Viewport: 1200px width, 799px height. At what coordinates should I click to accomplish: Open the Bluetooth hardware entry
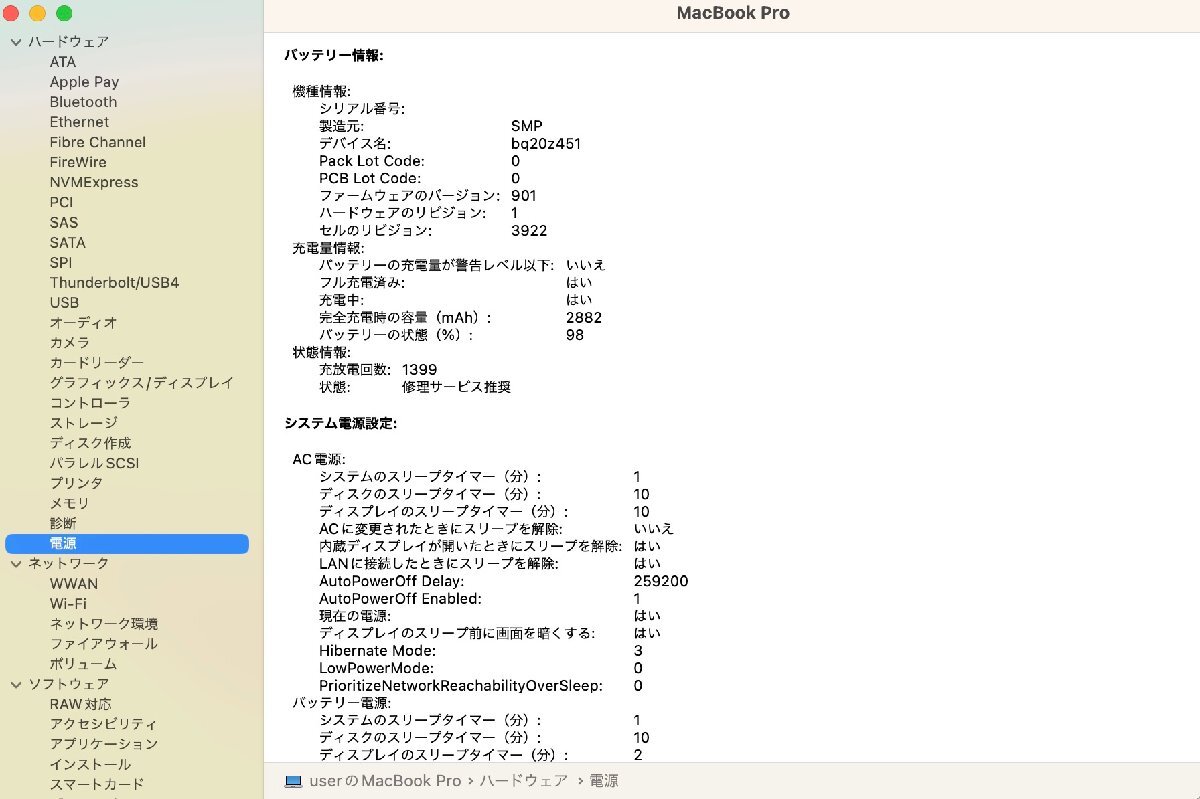(83, 102)
